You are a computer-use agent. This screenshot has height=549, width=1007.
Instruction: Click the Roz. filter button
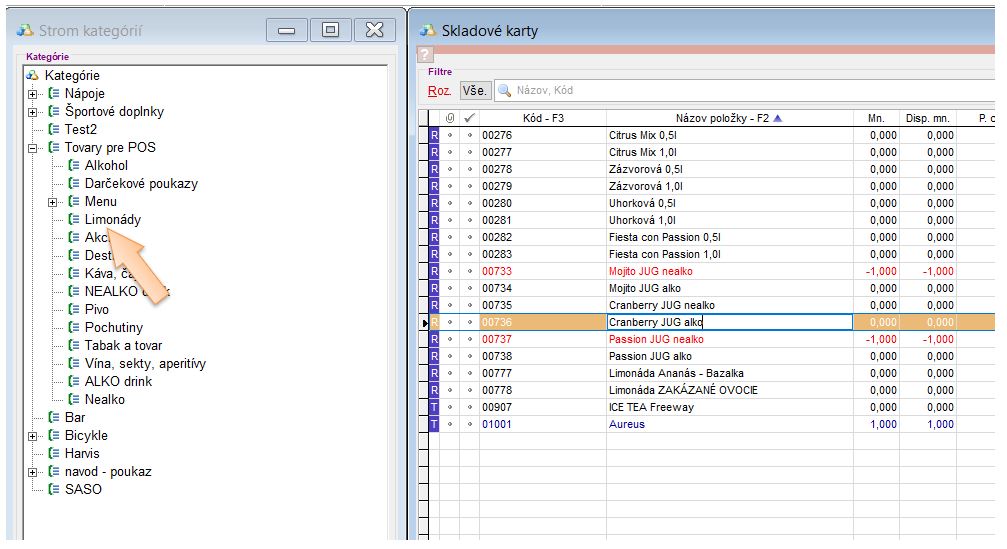(440, 91)
